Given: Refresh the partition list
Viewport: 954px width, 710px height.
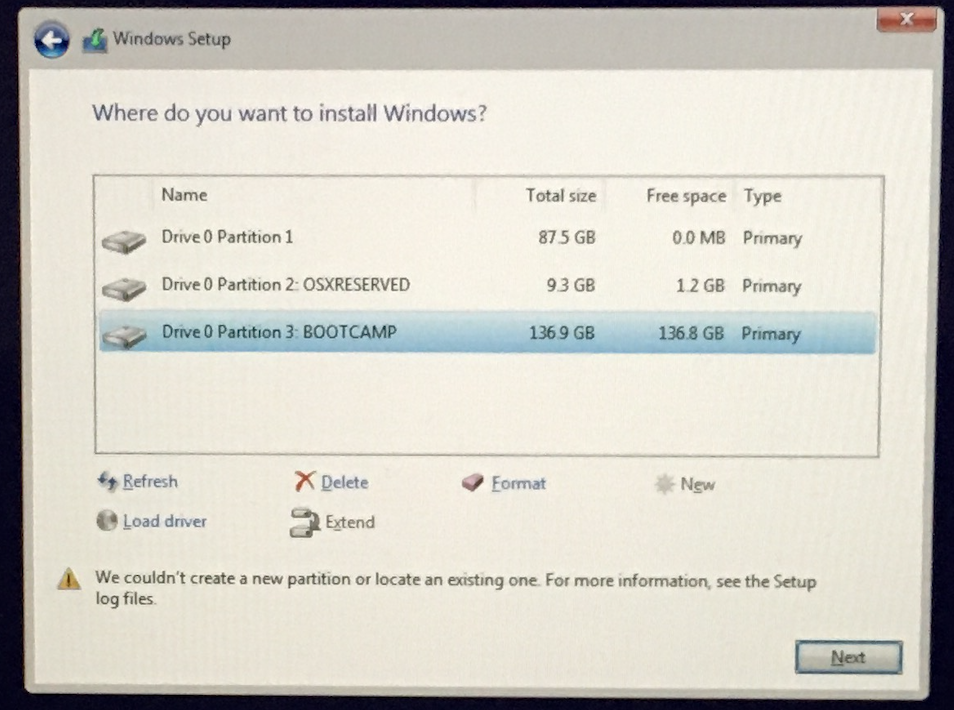Looking at the screenshot, I should pos(150,481).
